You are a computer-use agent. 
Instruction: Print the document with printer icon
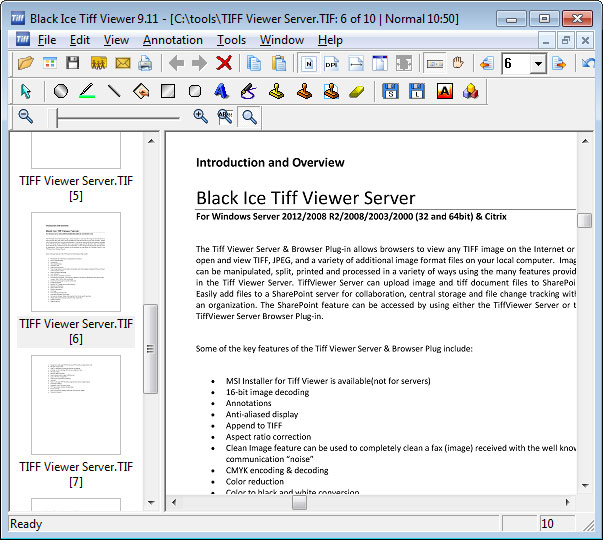pos(145,63)
